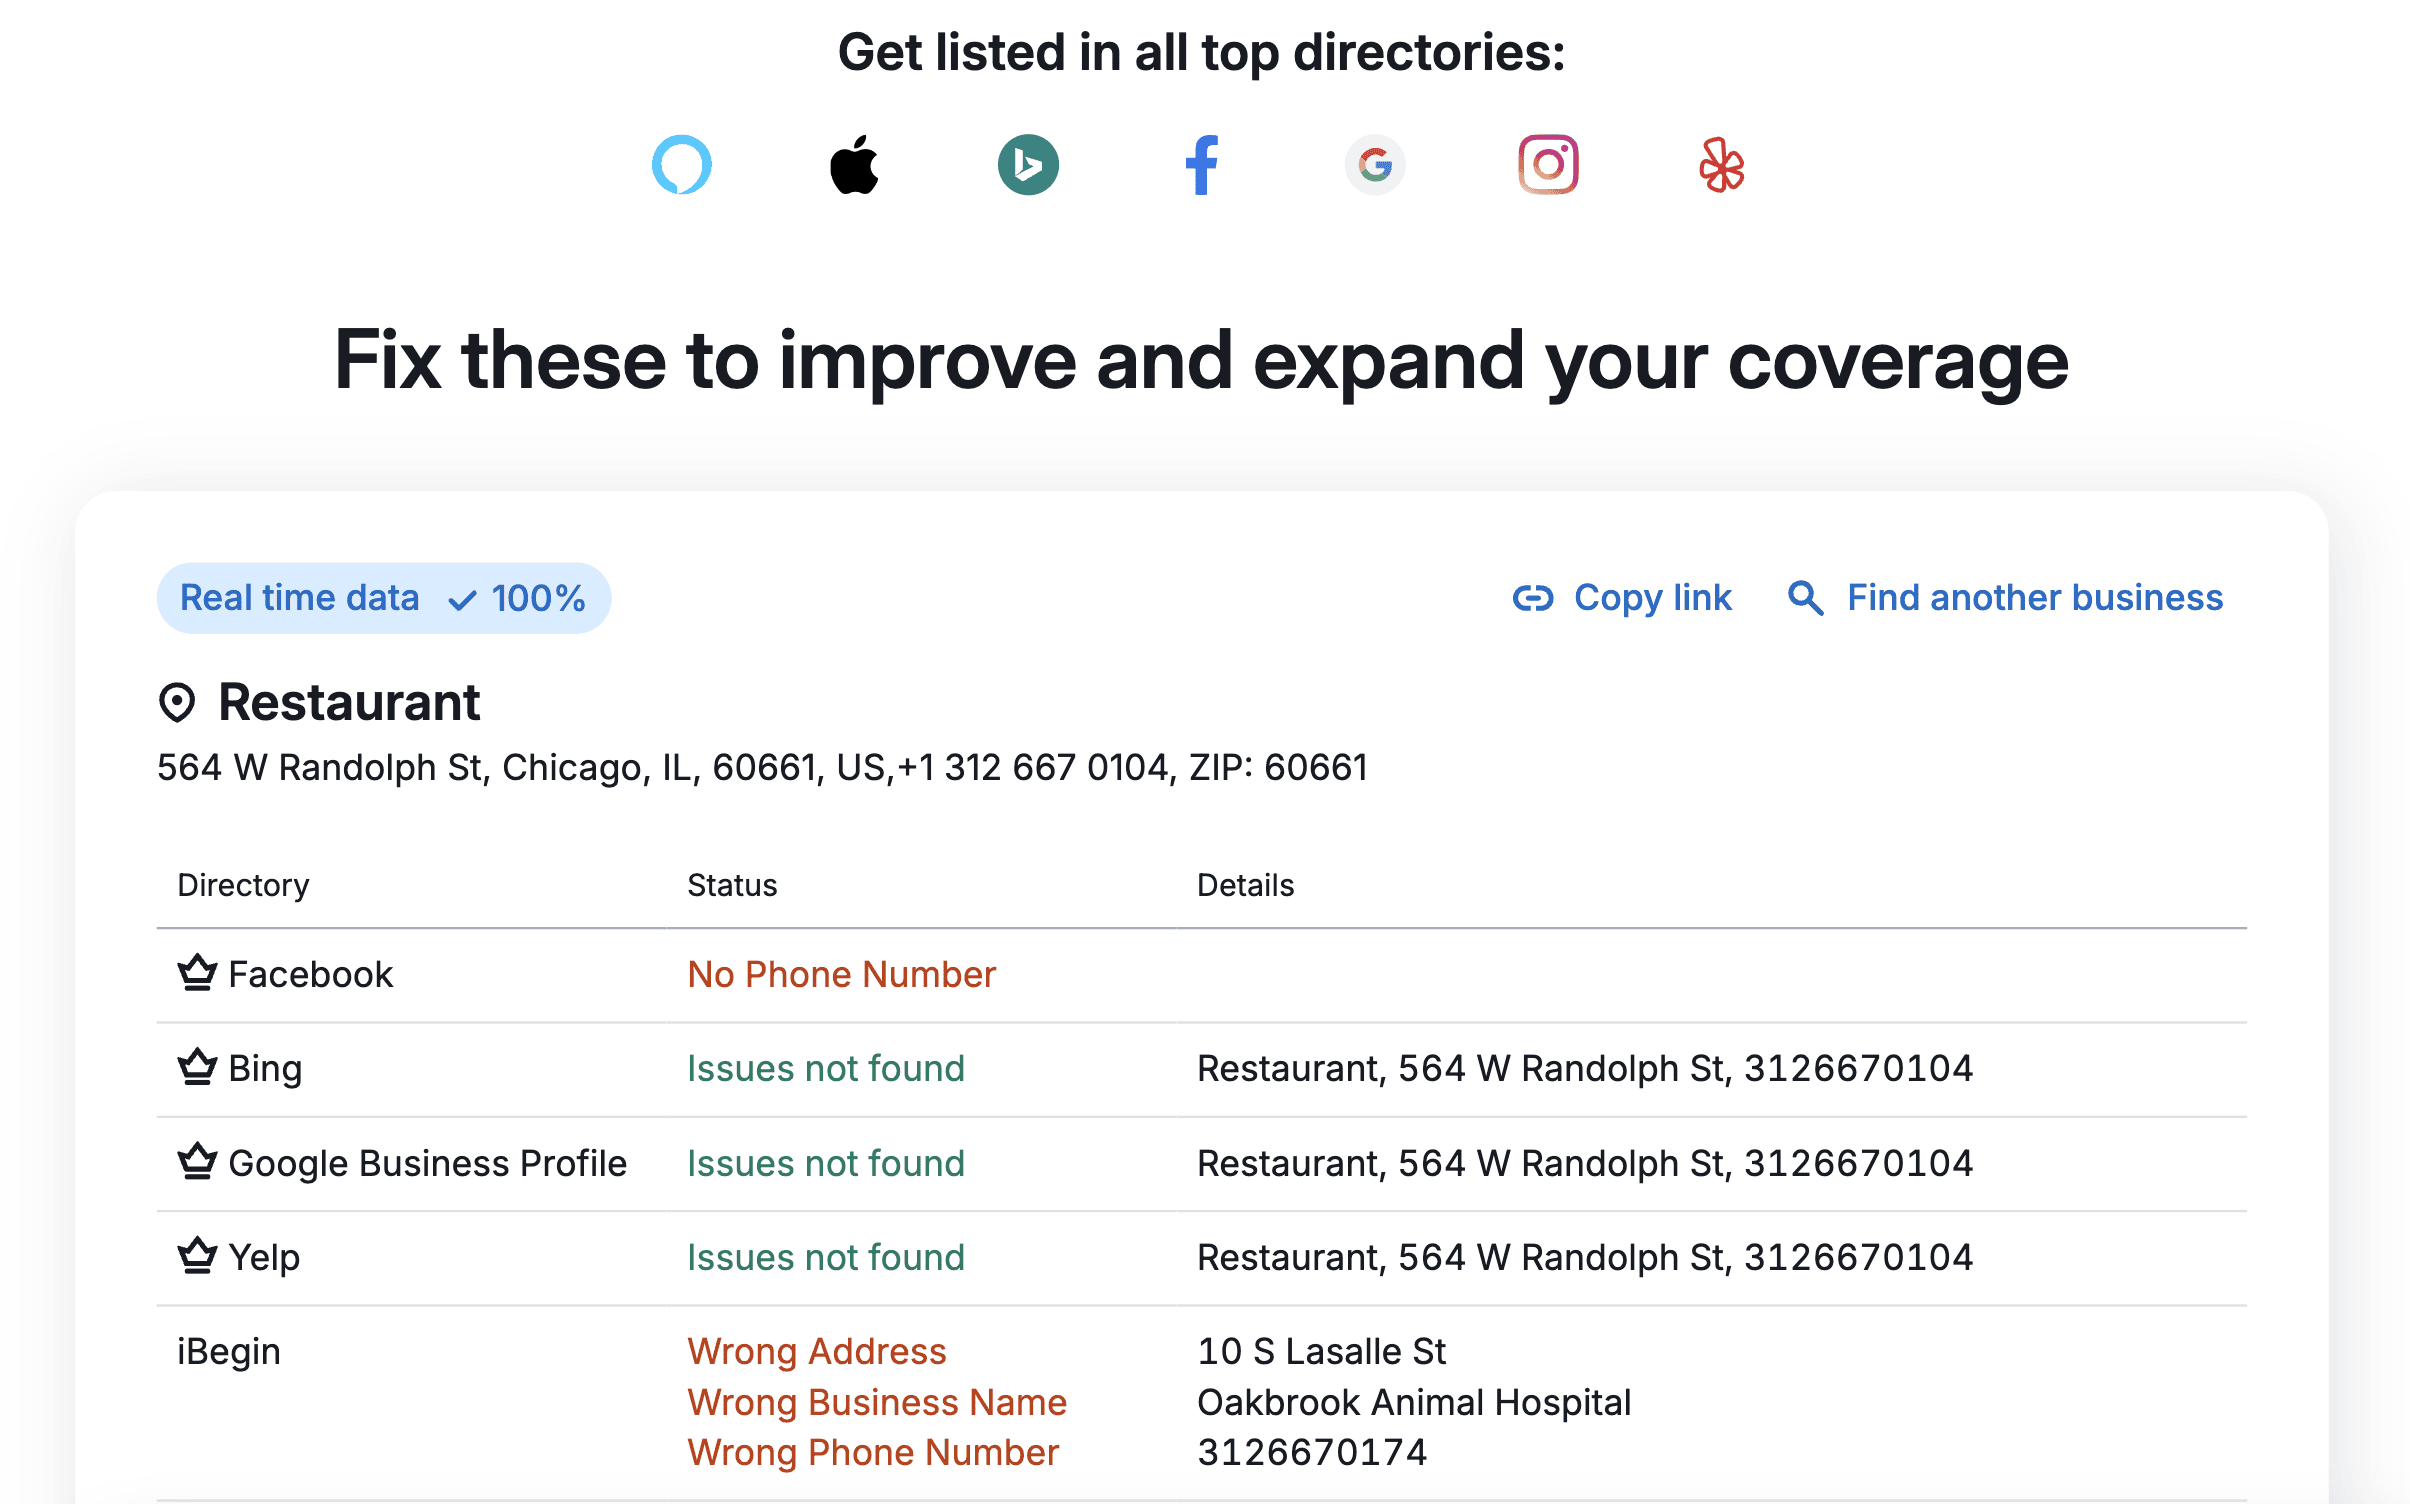Viewport: 2410px width, 1504px height.
Task: Click Copy link button
Action: coord(1618,598)
